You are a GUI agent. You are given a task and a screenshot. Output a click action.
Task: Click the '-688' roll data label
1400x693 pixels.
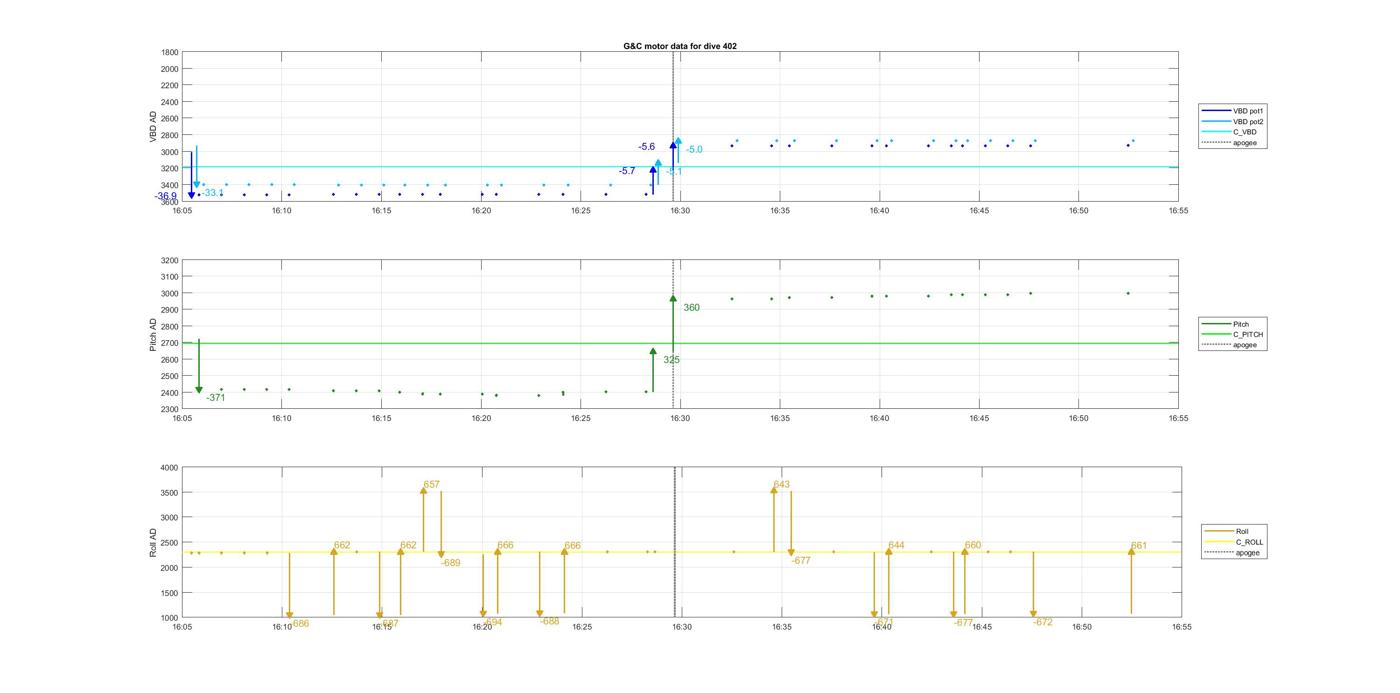click(549, 621)
